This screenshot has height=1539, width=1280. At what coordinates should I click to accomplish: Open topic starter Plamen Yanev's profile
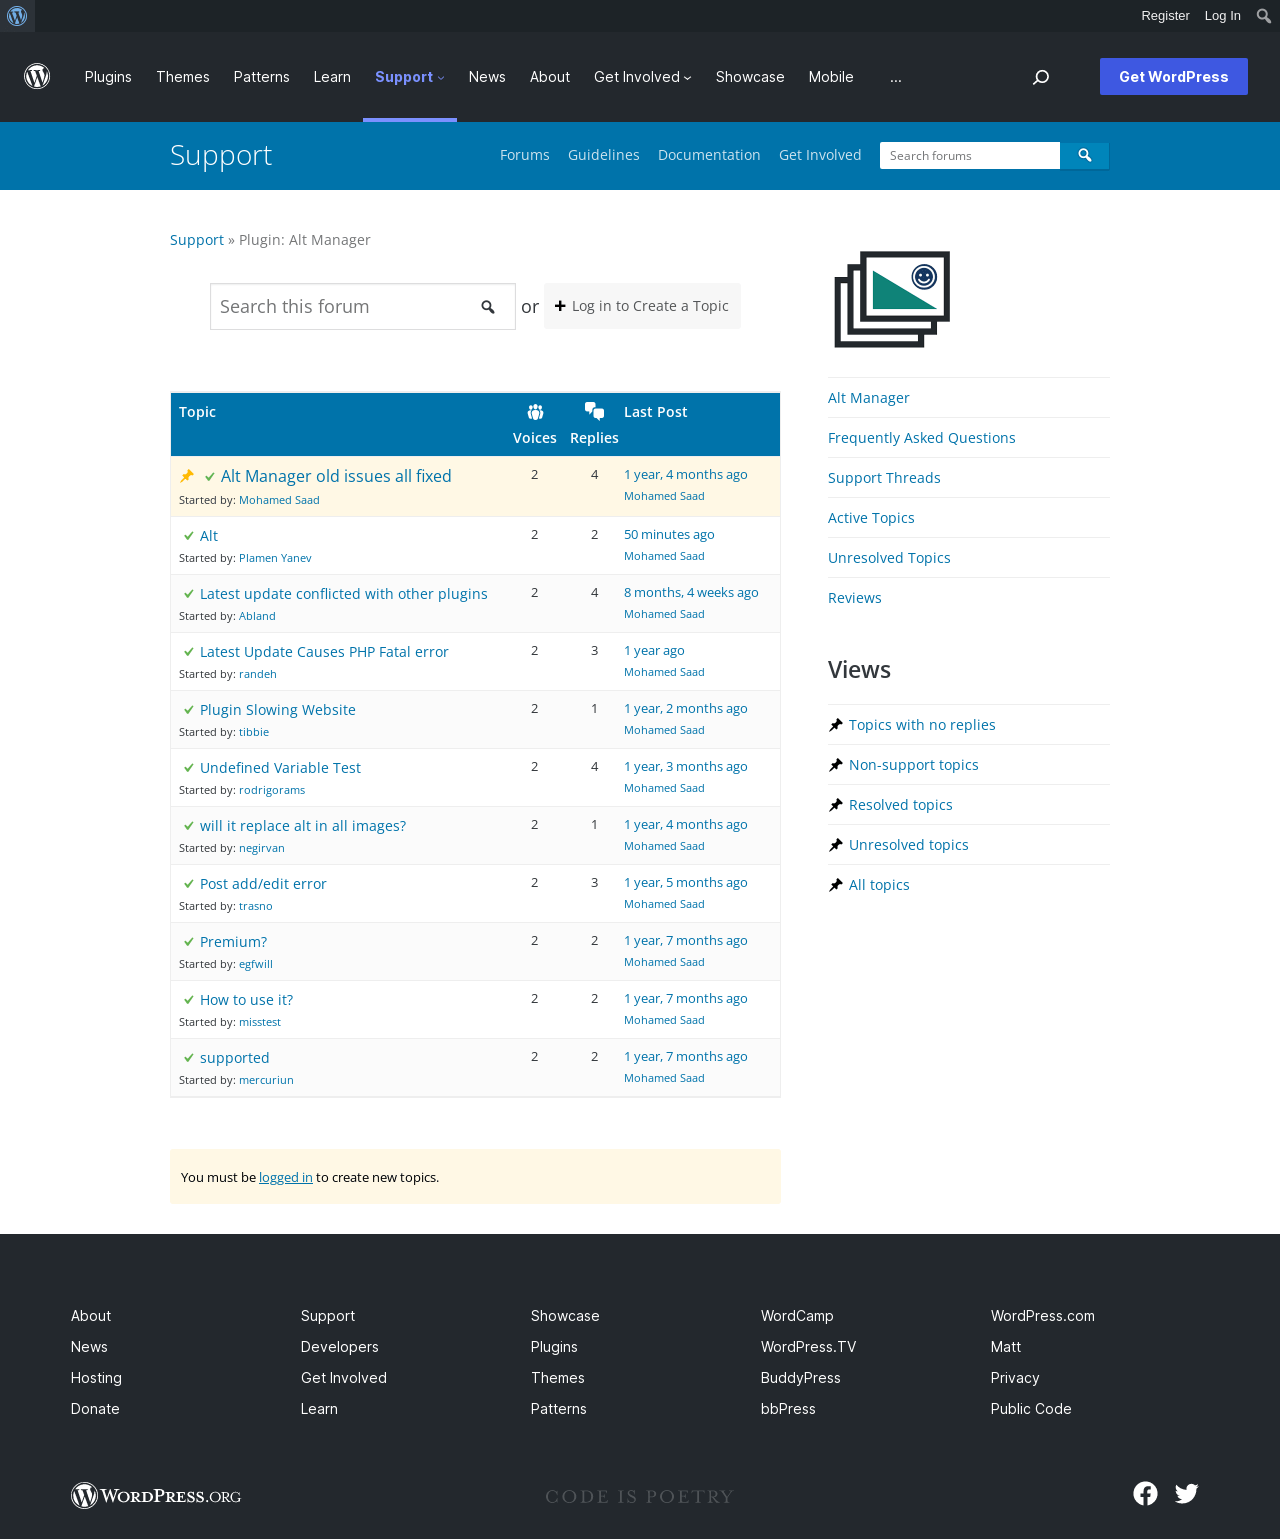point(275,558)
